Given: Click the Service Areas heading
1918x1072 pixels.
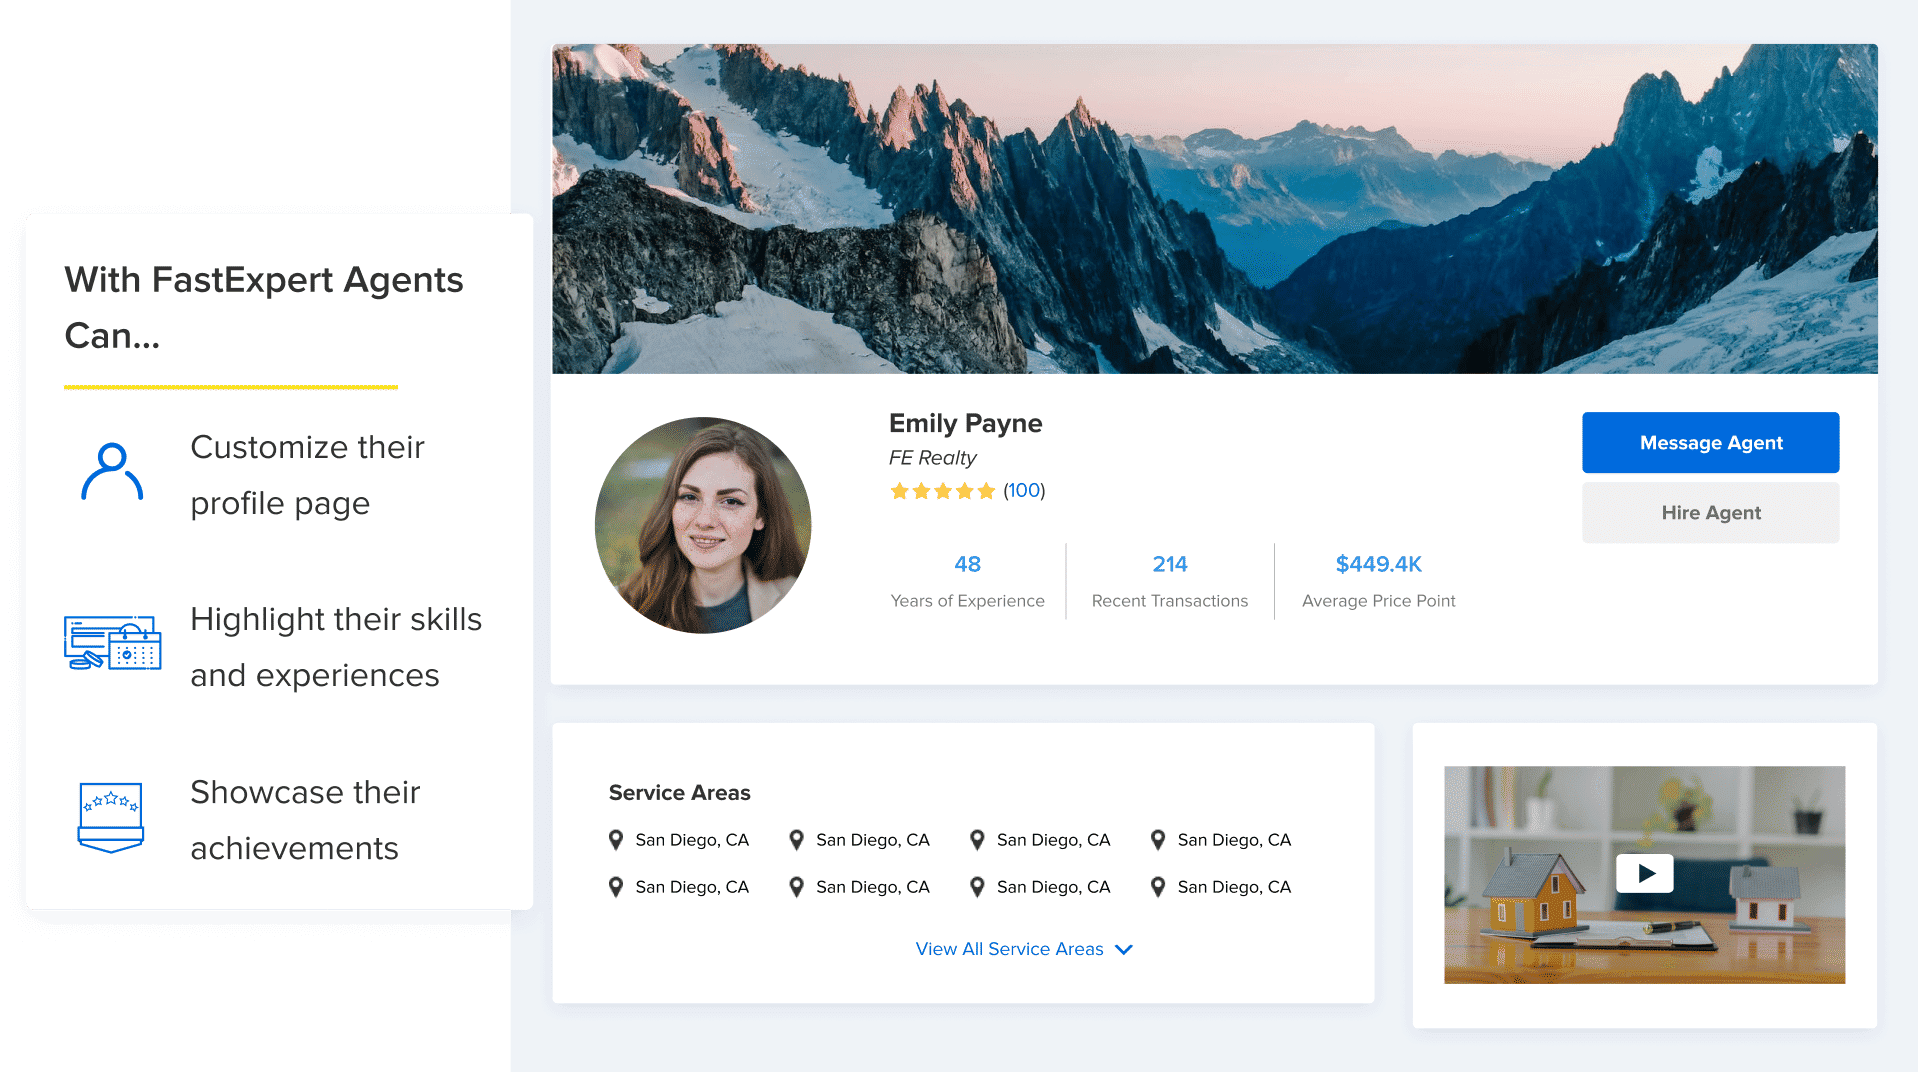Looking at the screenshot, I should coord(679,793).
